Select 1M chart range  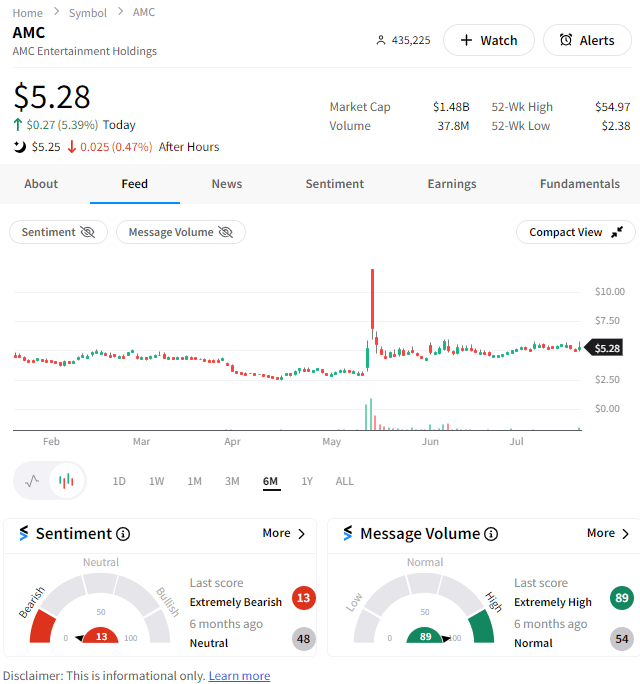pyautogui.click(x=195, y=481)
